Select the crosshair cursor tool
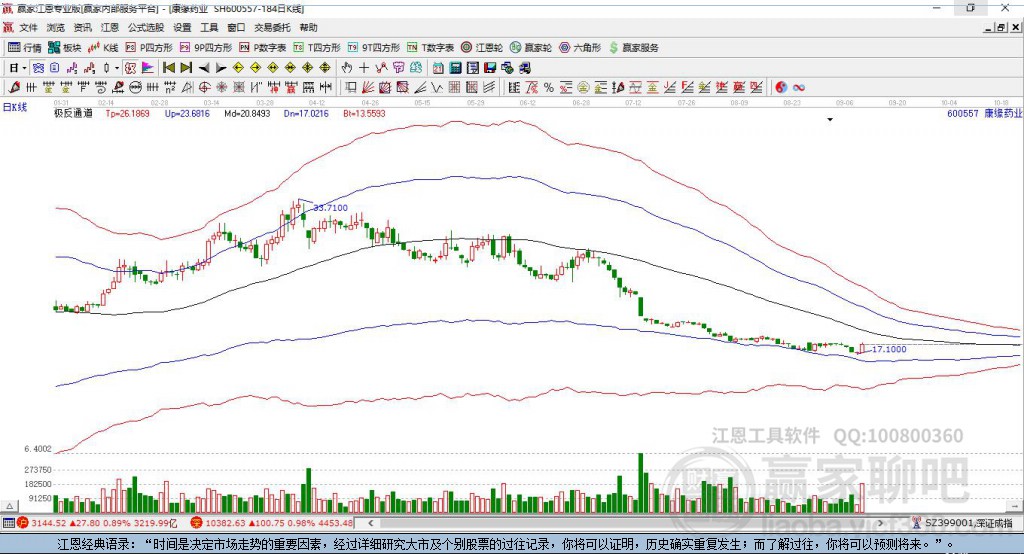The width and height of the screenshot is (1024, 554). coord(364,68)
